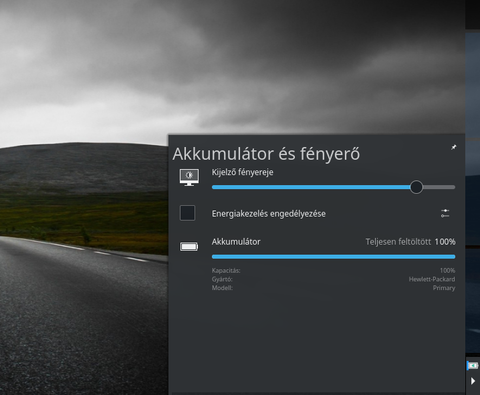
Task: Click the Akkumulátor és fényerő heading
Action: pos(266,154)
